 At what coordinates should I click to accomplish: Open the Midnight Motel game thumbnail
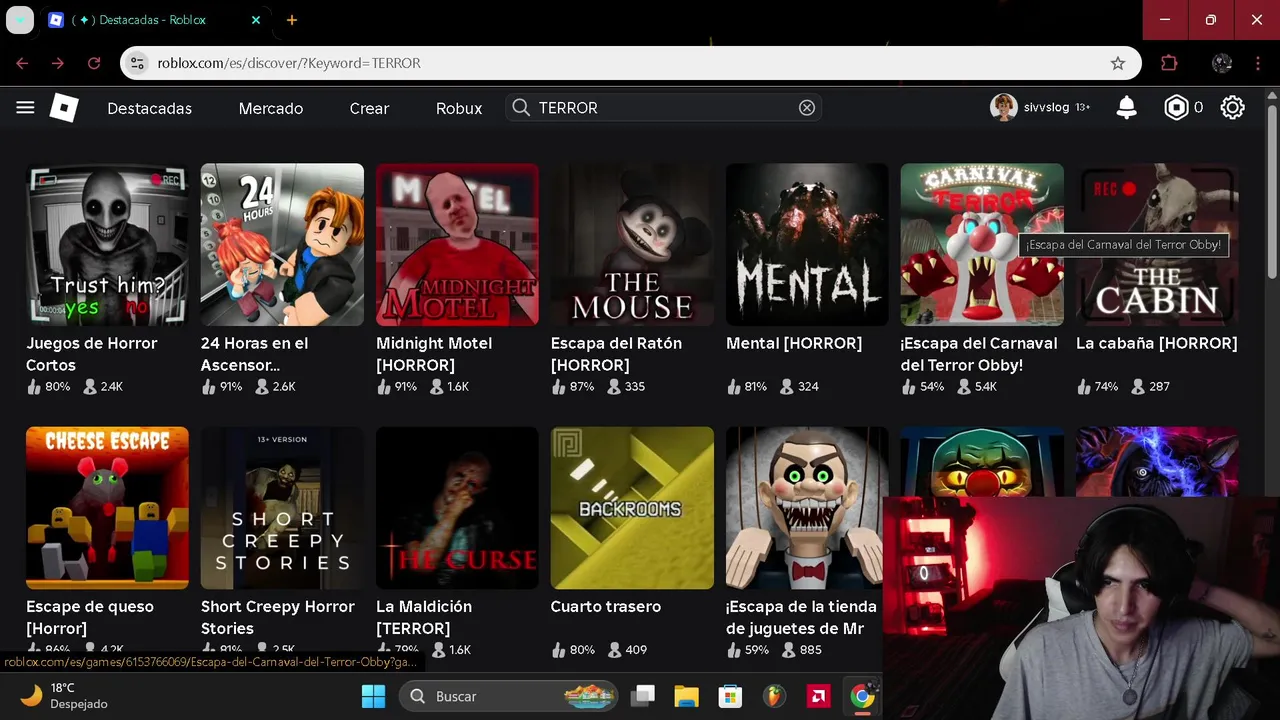[x=457, y=244]
